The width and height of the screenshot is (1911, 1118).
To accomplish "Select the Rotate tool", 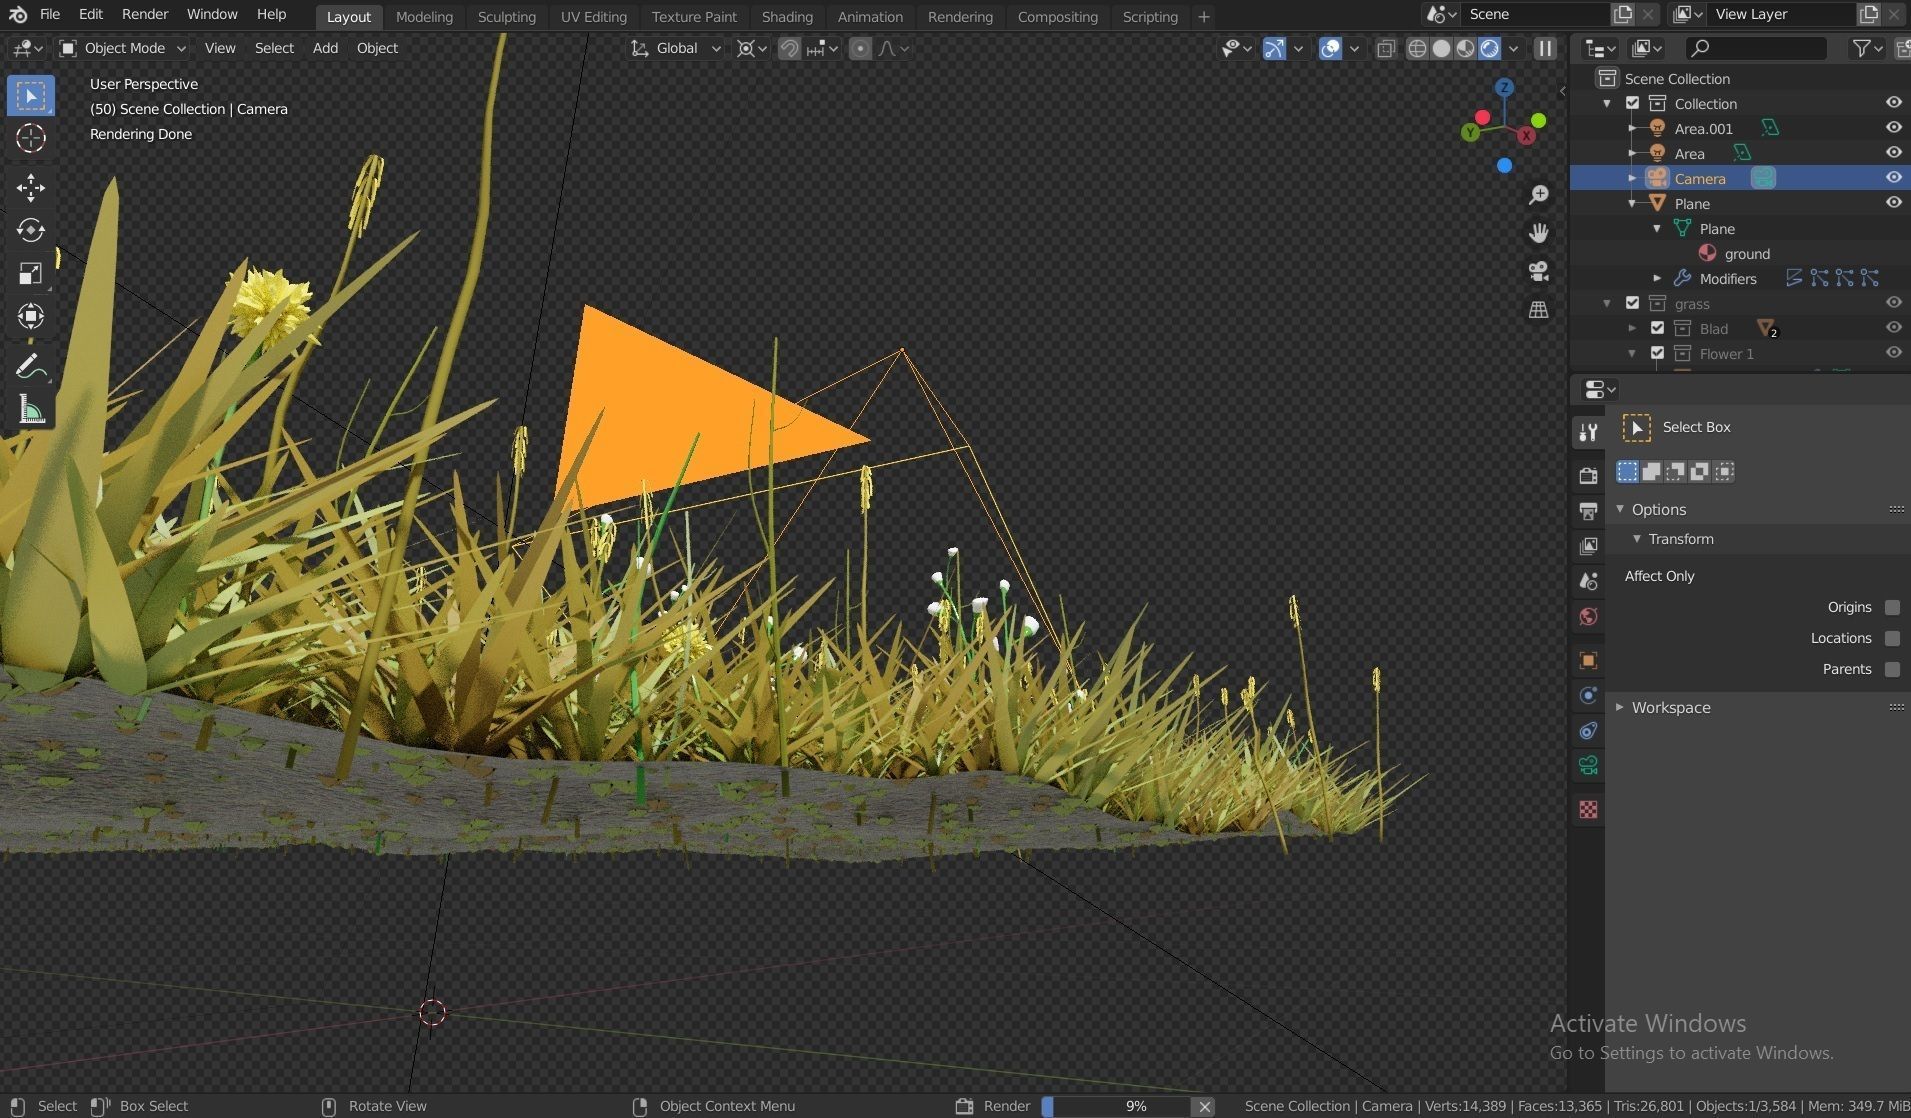I will [31, 230].
